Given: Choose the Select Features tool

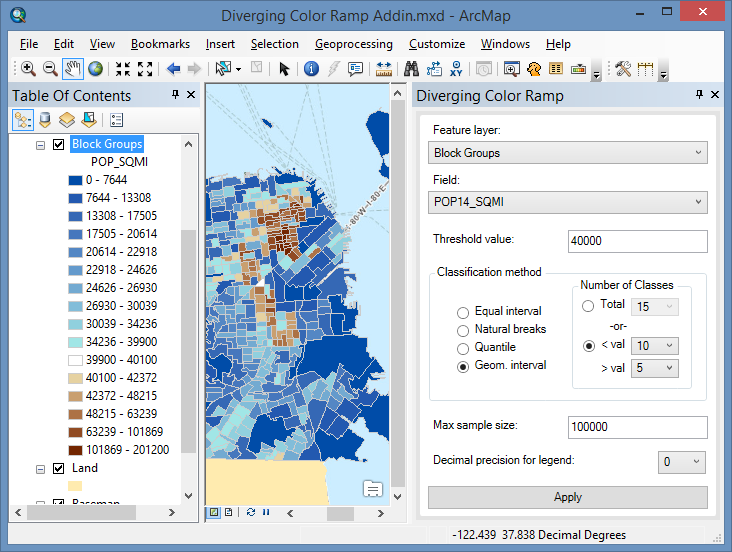Looking at the screenshot, I should point(223,69).
